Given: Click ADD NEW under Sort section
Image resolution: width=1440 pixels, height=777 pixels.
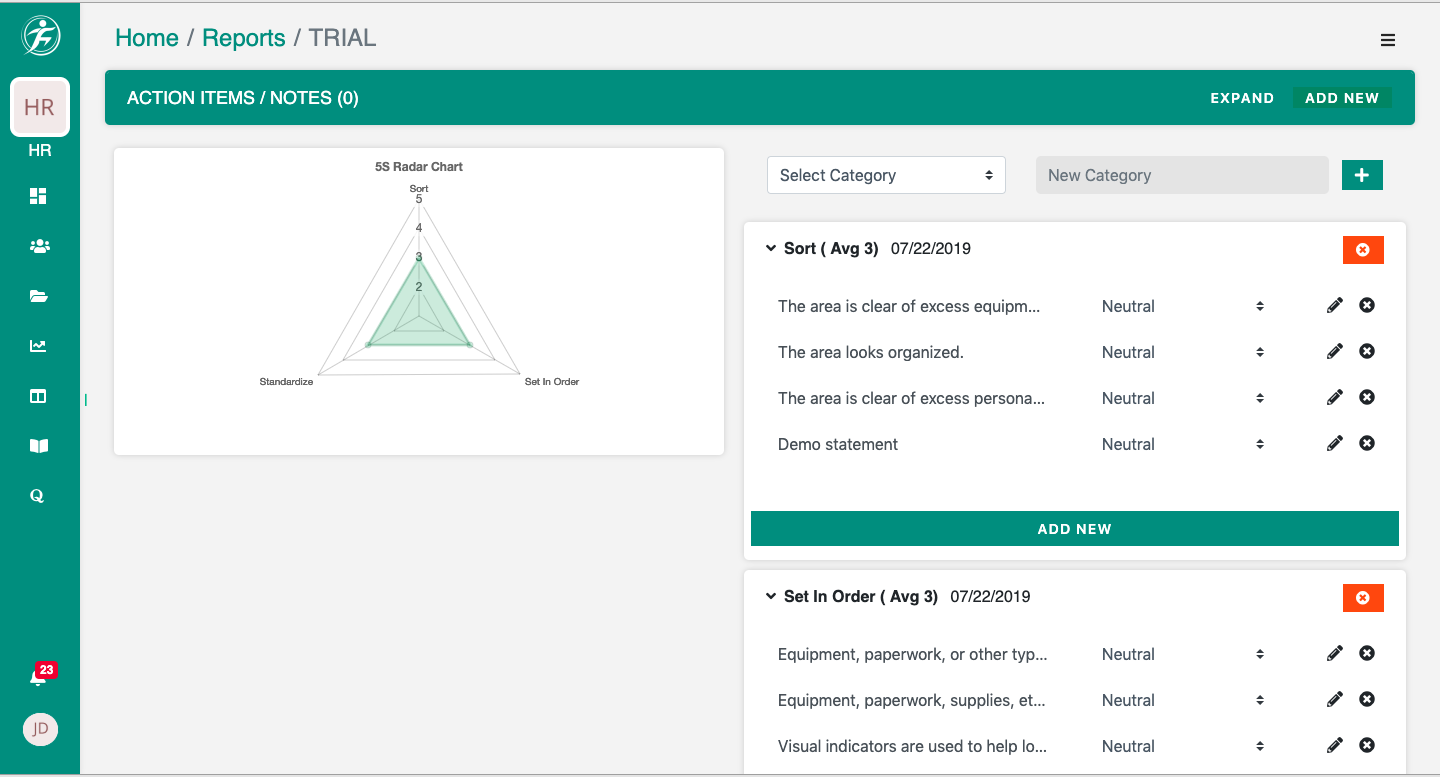Looking at the screenshot, I should [x=1074, y=529].
